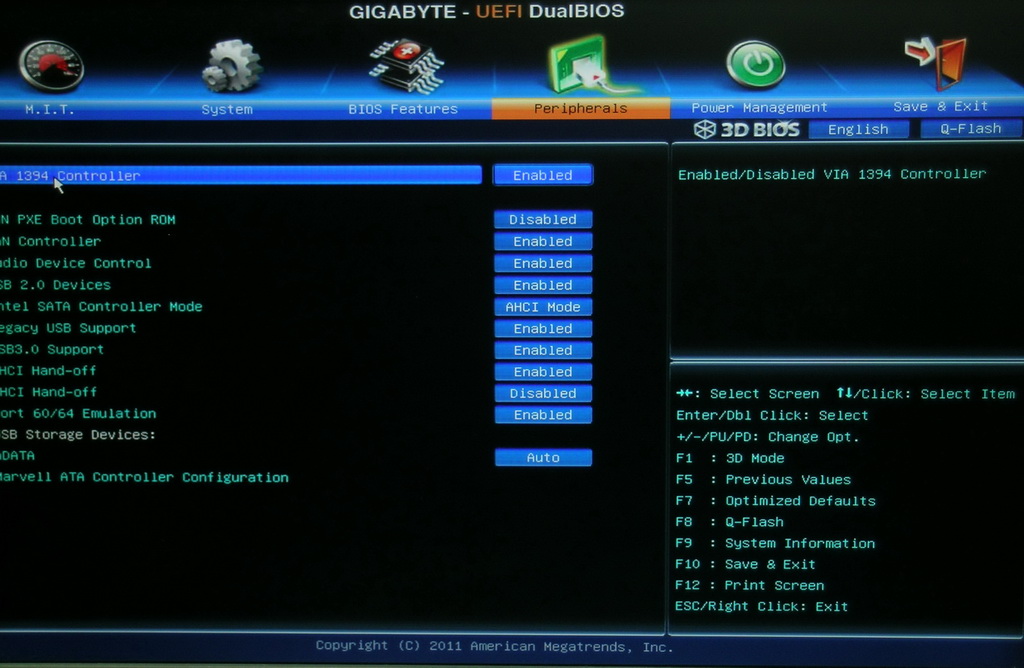Click the 'F12 : Print Screen' help line
This screenshot has height=668, width=1024.
pos(750,586)
